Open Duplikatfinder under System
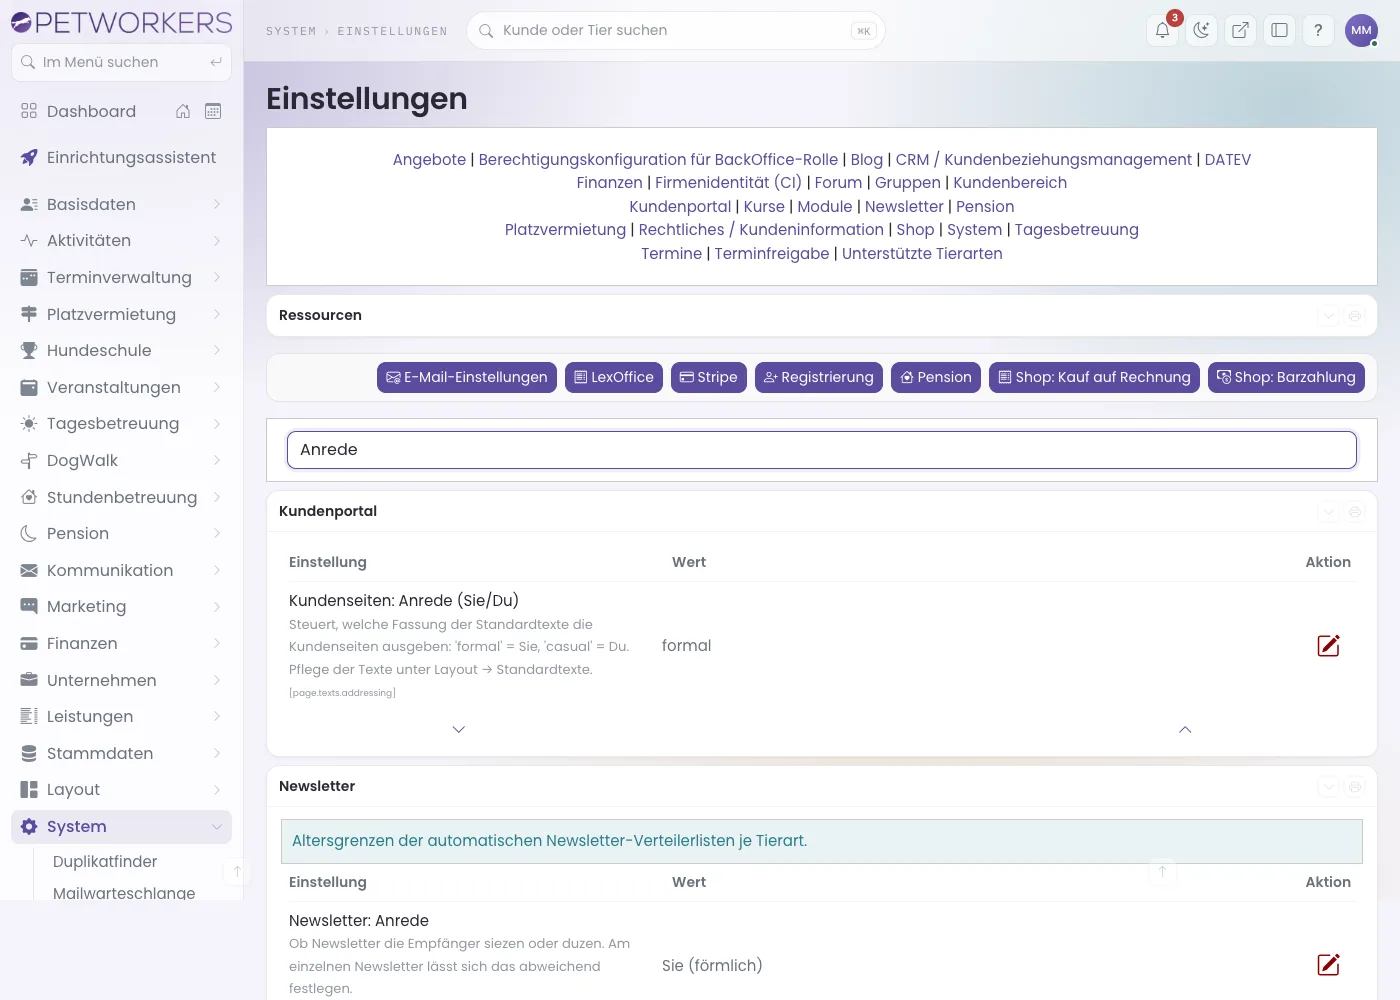 (x=105, y=862)
